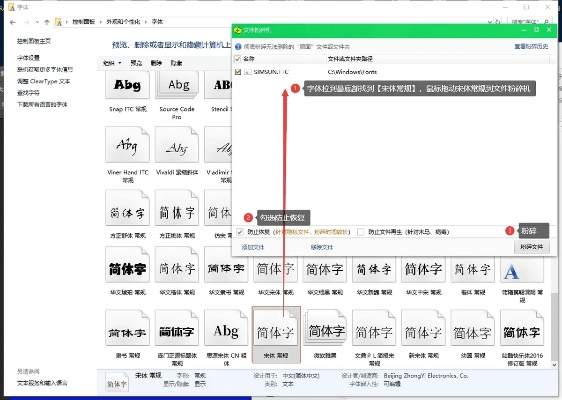The width and height of the screenshot is (562, 400).
Task: Click SIMSUN.TTC file name in list
Action: click(271, 72)
